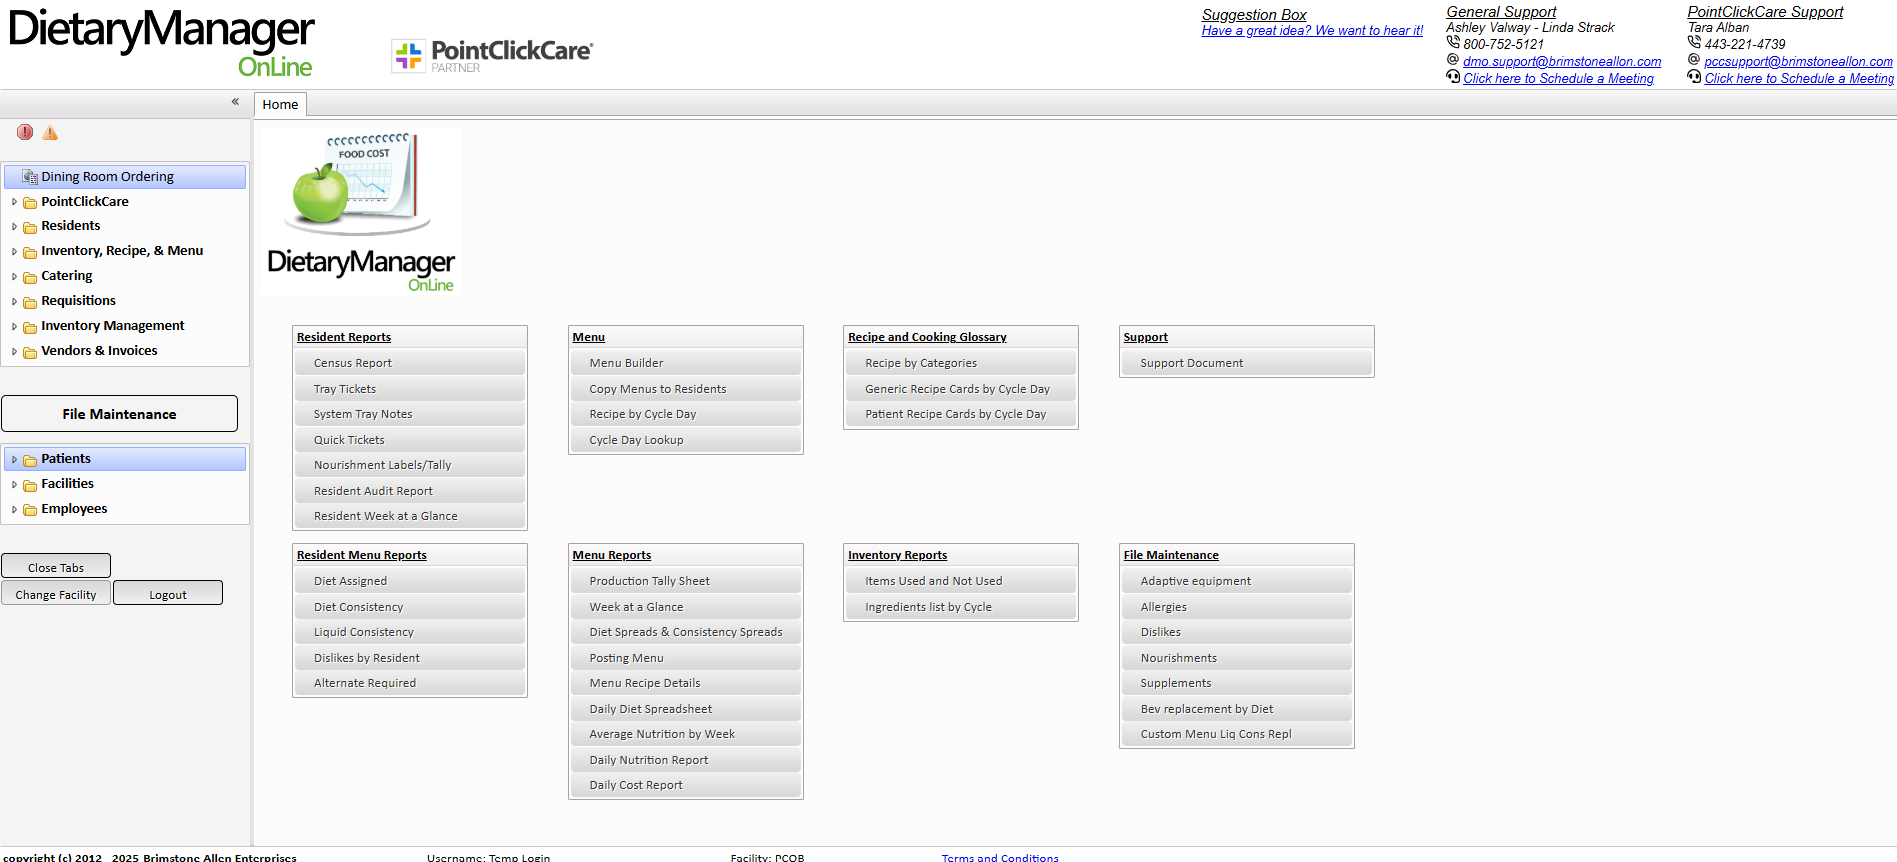This screenshot has width=1897, height=862.
Task: Click the Close Tabs button
Action: [x=56, y=567]
